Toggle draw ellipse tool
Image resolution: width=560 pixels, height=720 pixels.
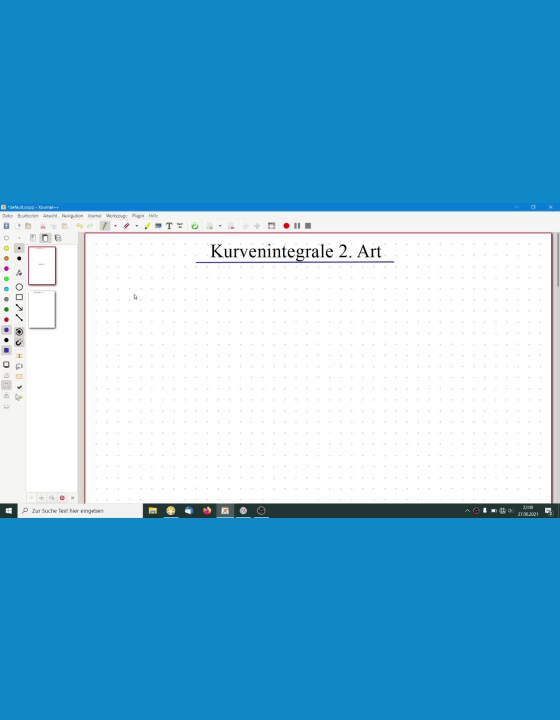19,287
